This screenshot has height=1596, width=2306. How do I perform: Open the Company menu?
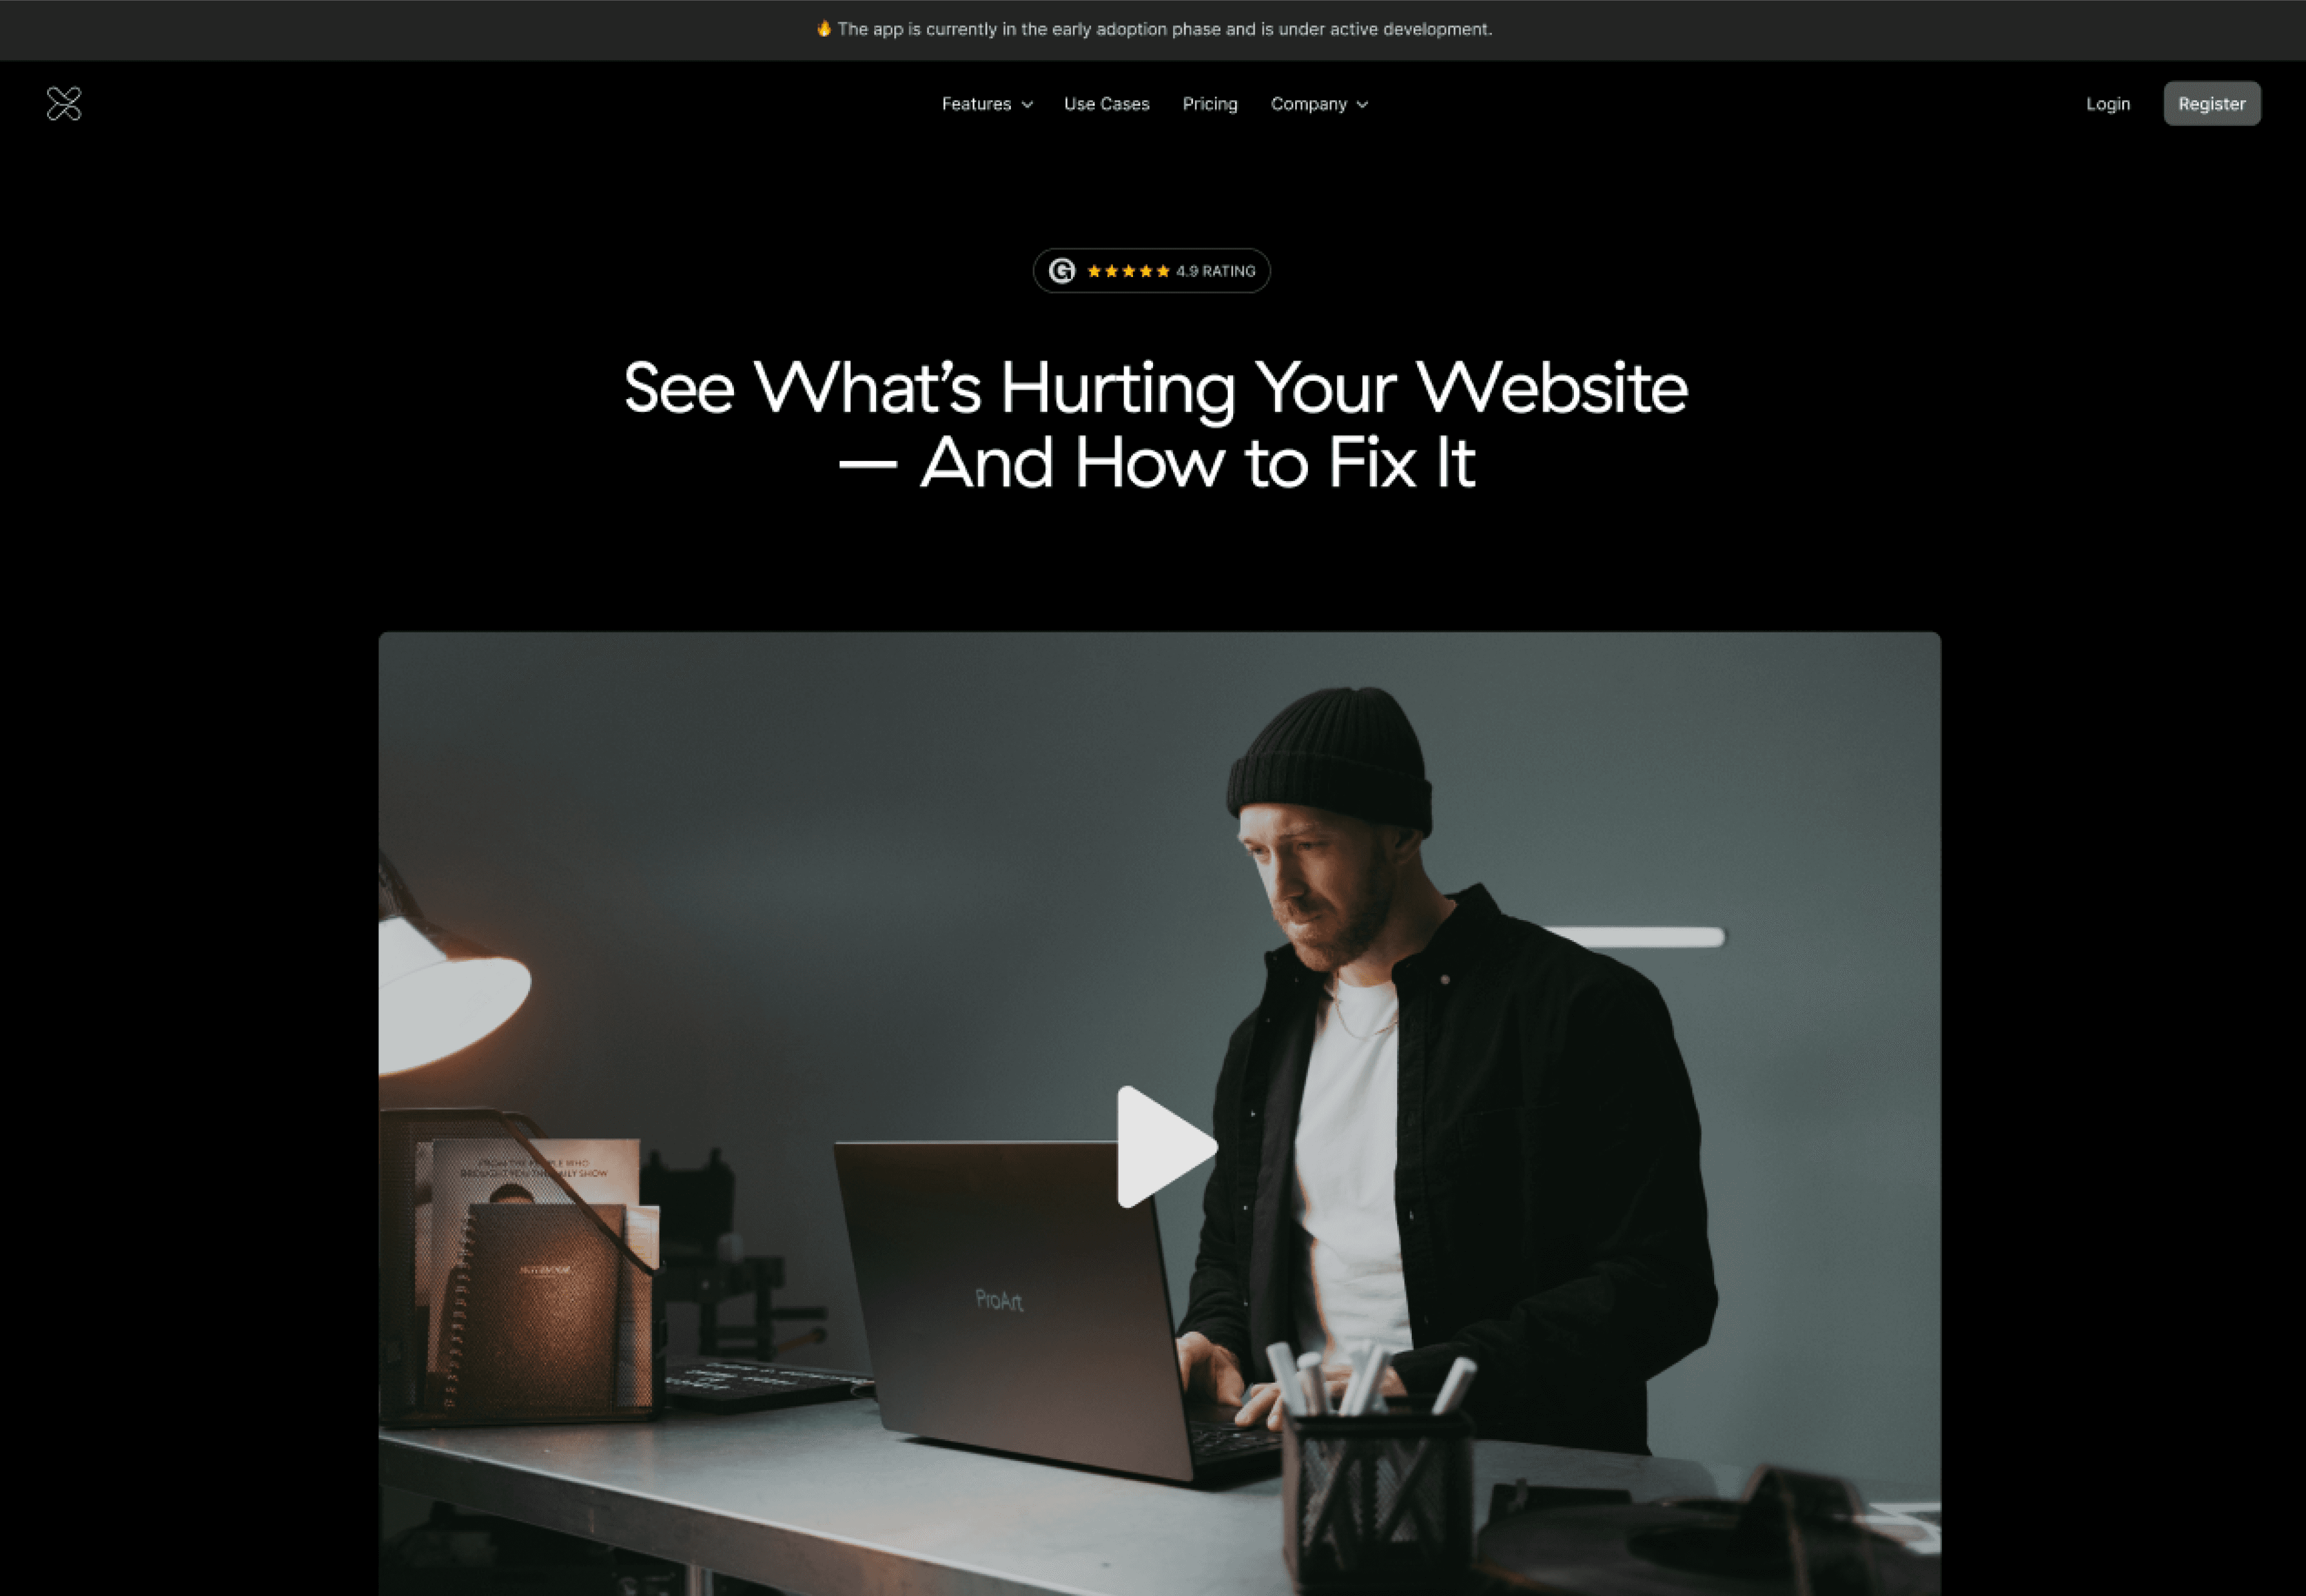1319,104
